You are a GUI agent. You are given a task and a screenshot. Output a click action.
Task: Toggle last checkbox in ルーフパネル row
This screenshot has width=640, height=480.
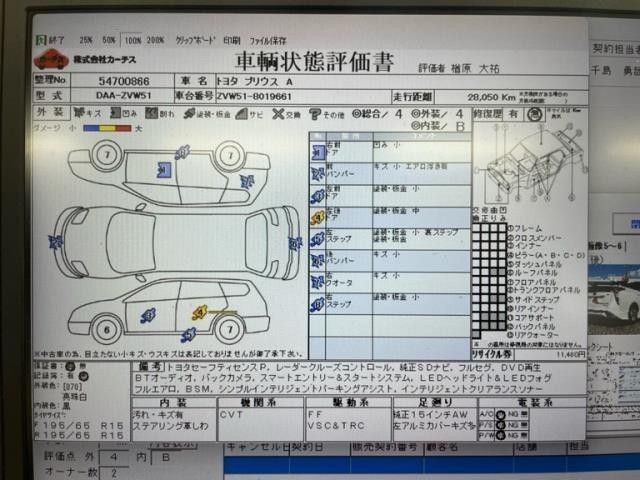[x=502, y=272]
